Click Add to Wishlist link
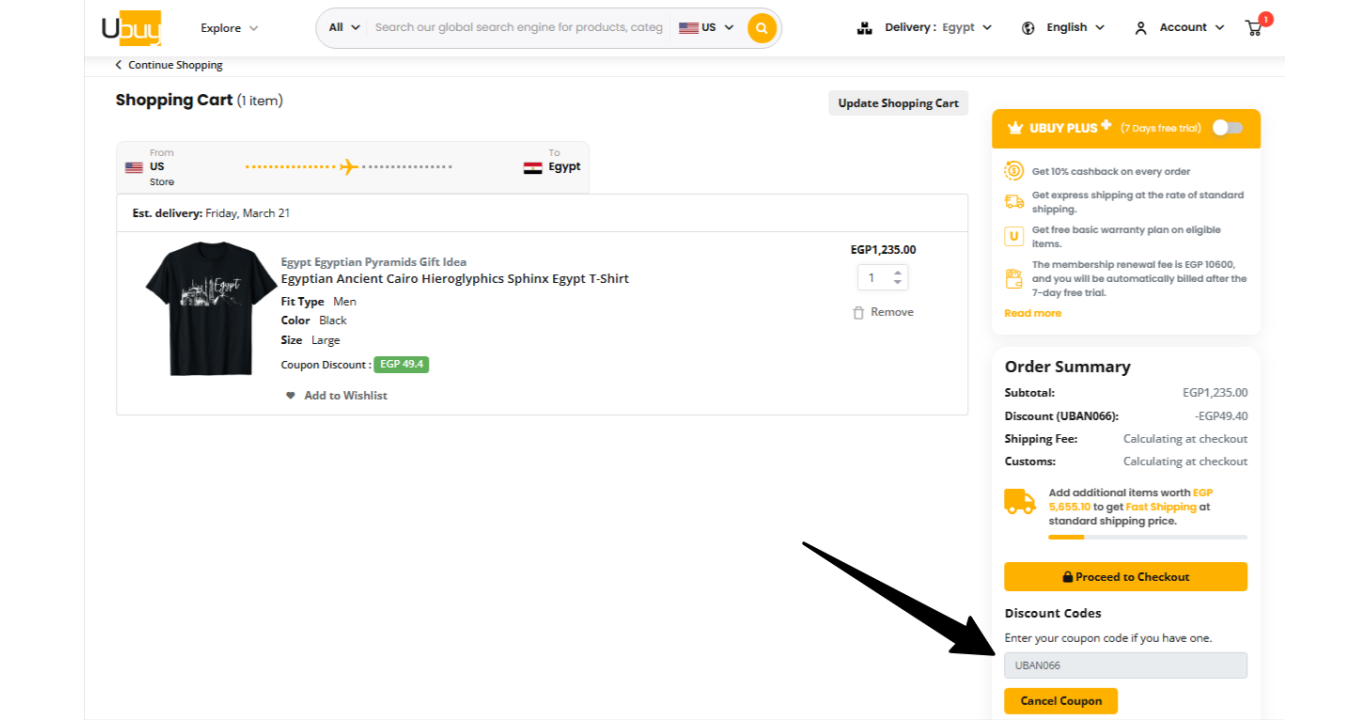The width and height of the screenshot is (1368, 720). click(x=345, y=396)
